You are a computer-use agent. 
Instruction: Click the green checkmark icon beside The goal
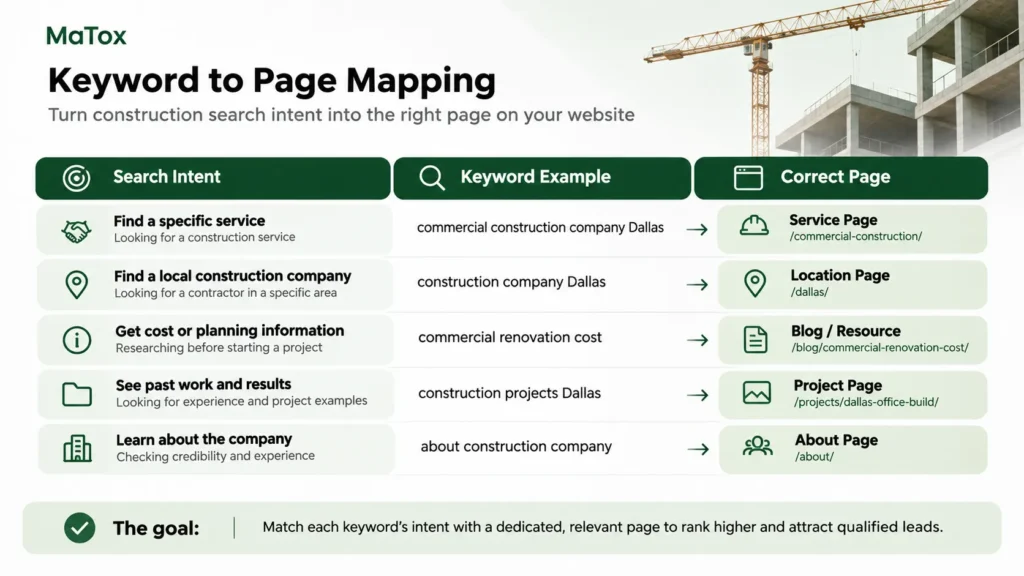tap(80, 528)
